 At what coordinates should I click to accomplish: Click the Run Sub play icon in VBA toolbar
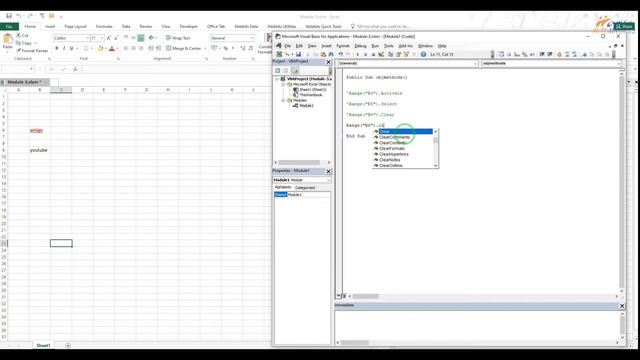(x=358, y=54)
